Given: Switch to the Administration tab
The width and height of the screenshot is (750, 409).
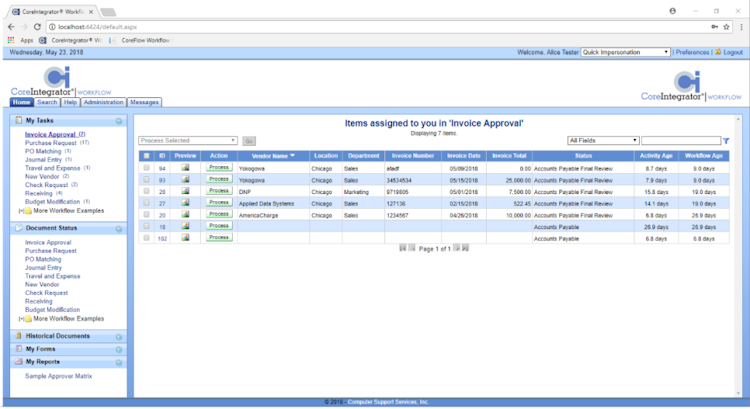Looking at the screenshot, I should pyautogui.click(x=103, y=102).
